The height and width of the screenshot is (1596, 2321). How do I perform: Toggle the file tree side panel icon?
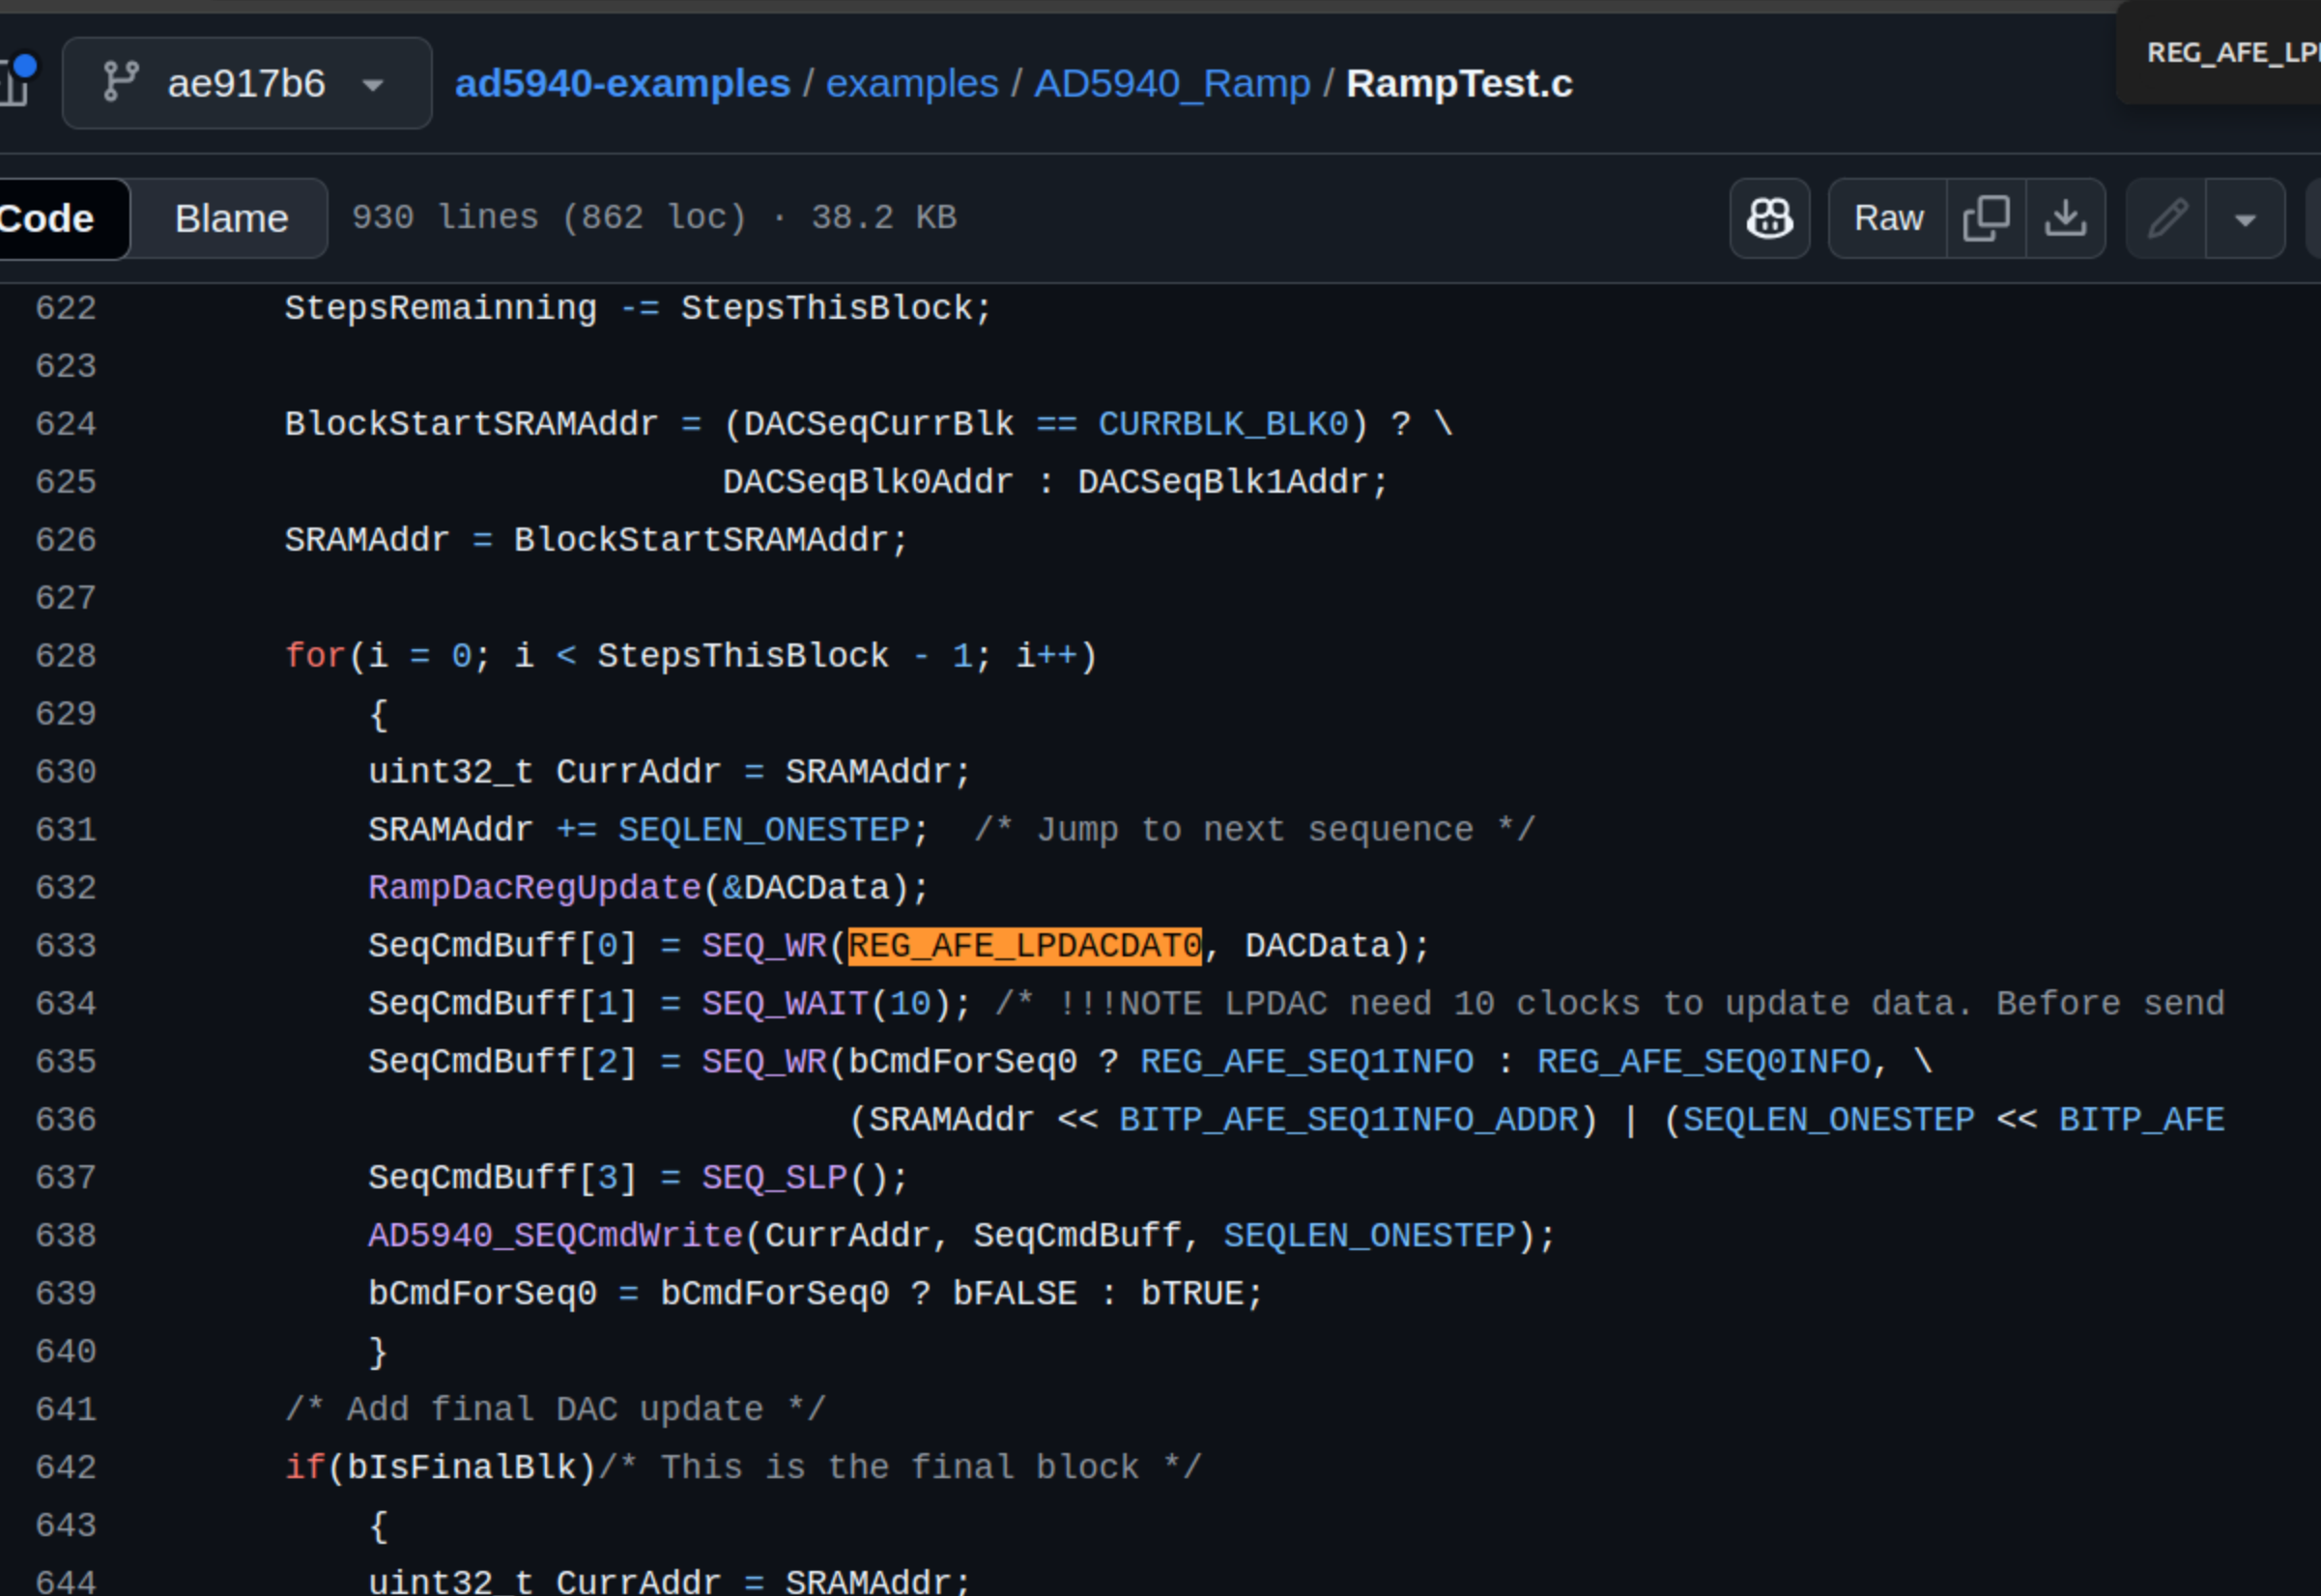[x=14, y=81]
